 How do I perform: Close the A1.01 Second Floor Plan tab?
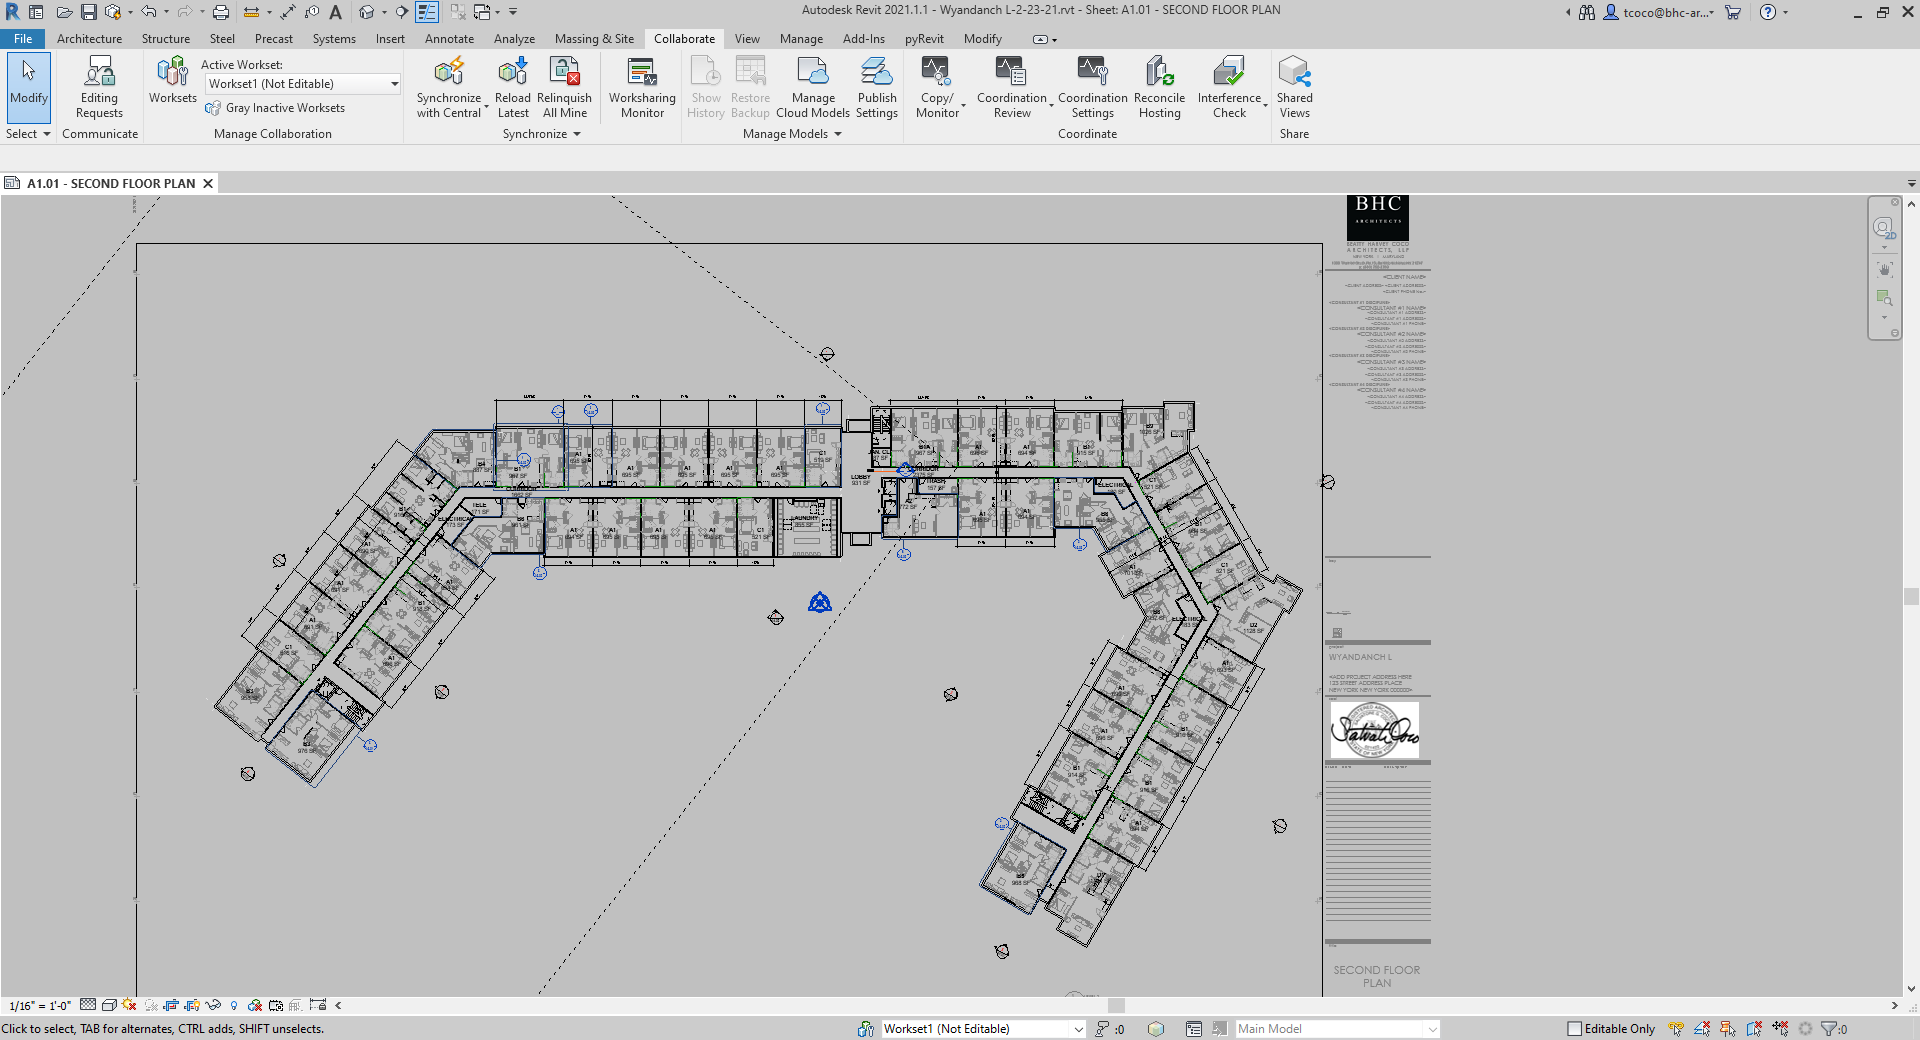click(x=208, y=184)
